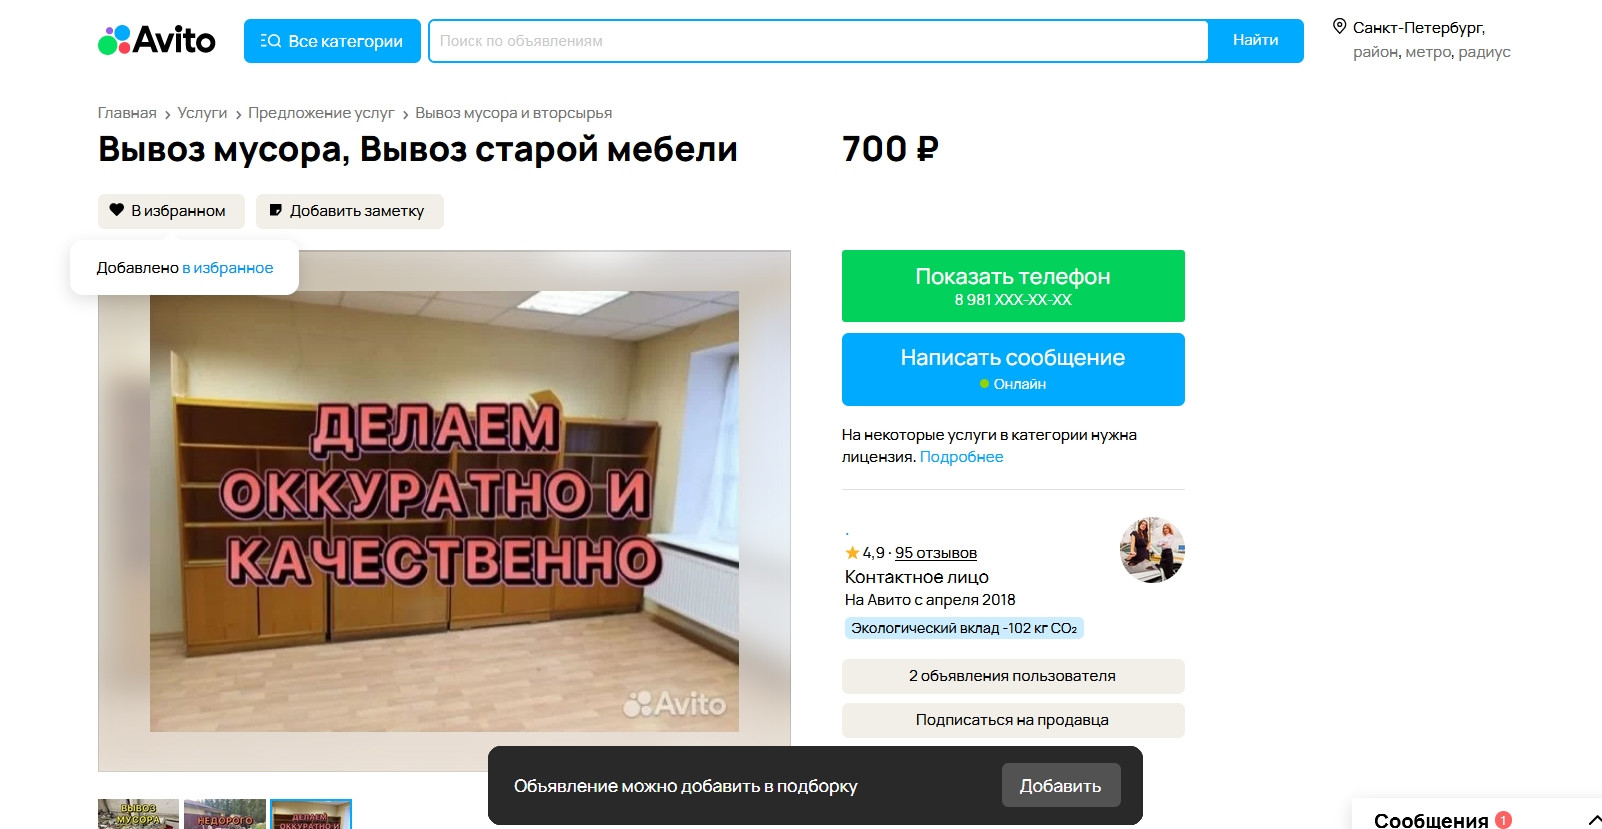
Task: Select the first photo thumbnail Вывоз мусора
Action: [x=138, y=814]
